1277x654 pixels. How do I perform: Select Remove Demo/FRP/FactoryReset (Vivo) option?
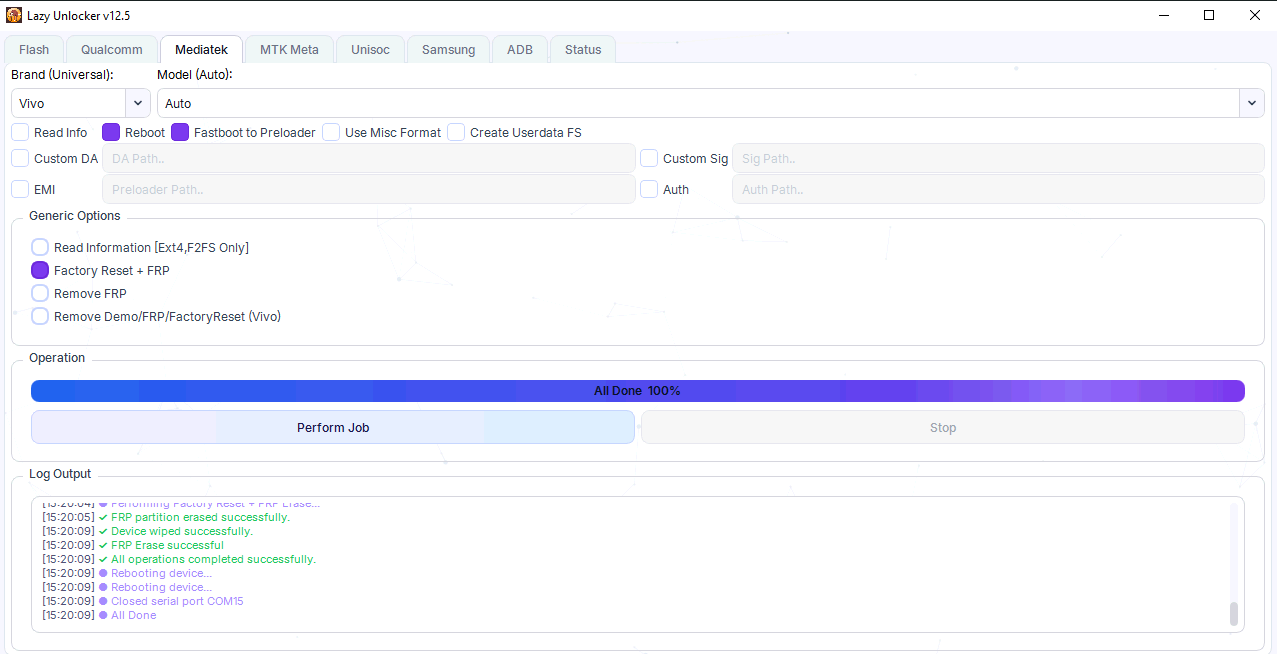[x=40, y=316]
